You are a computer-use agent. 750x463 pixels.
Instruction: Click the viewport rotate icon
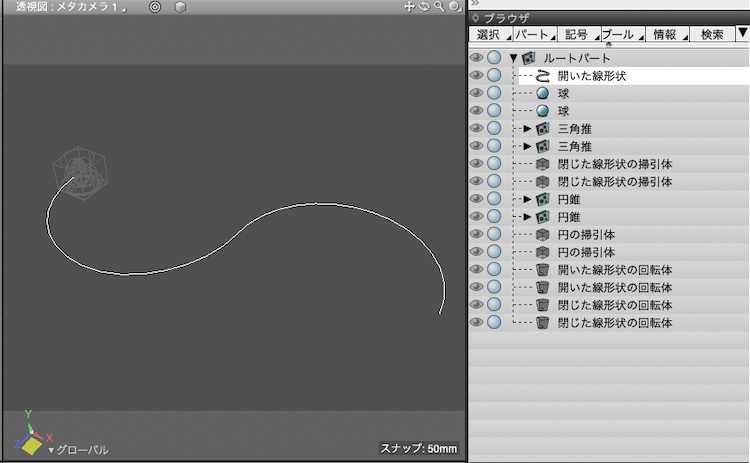tap(424, 7)
